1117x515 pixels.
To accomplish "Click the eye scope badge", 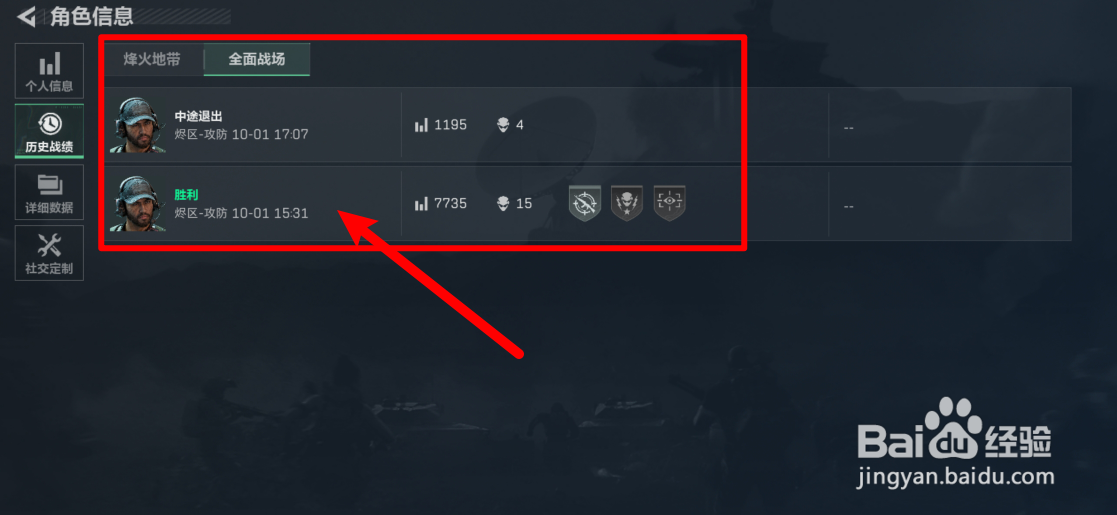I will (670, 204).
